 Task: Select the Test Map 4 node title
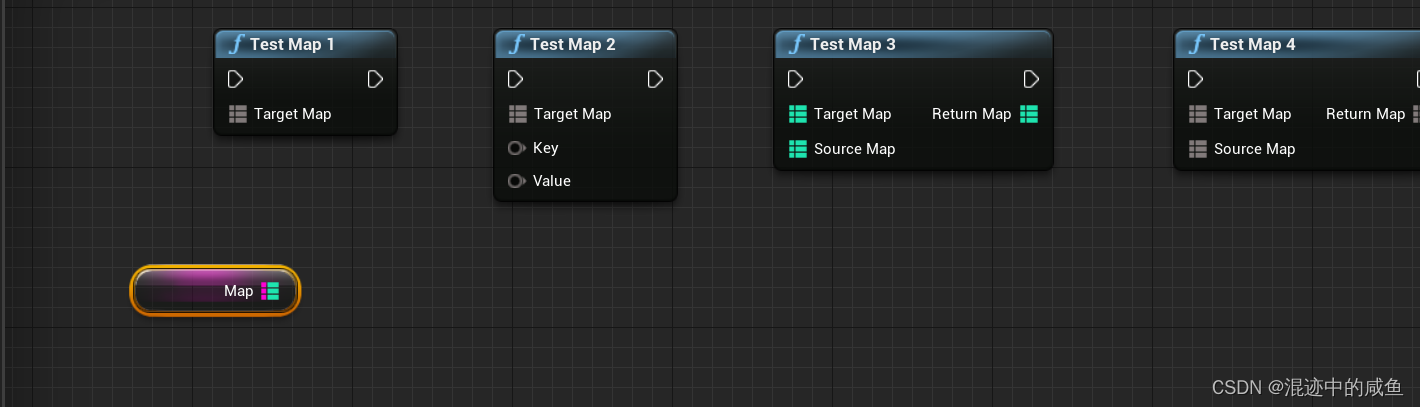(1252, 44)
